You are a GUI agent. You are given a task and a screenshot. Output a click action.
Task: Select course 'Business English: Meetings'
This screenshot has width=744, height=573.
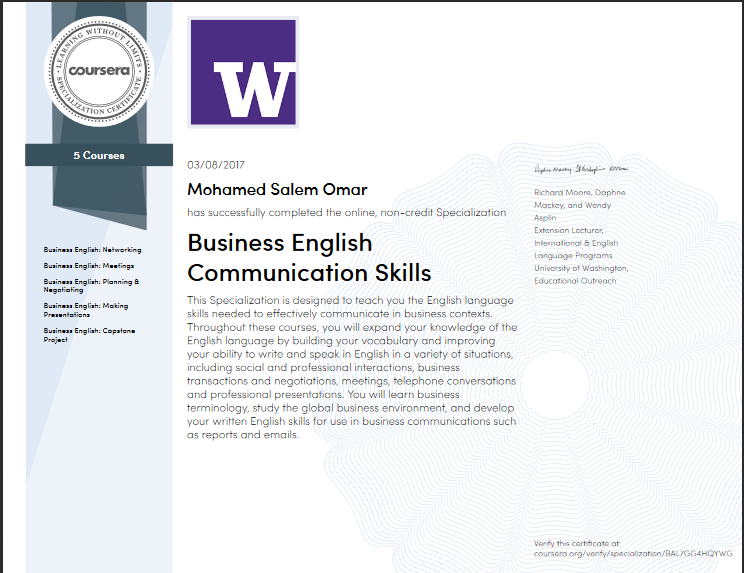point(89,266)
